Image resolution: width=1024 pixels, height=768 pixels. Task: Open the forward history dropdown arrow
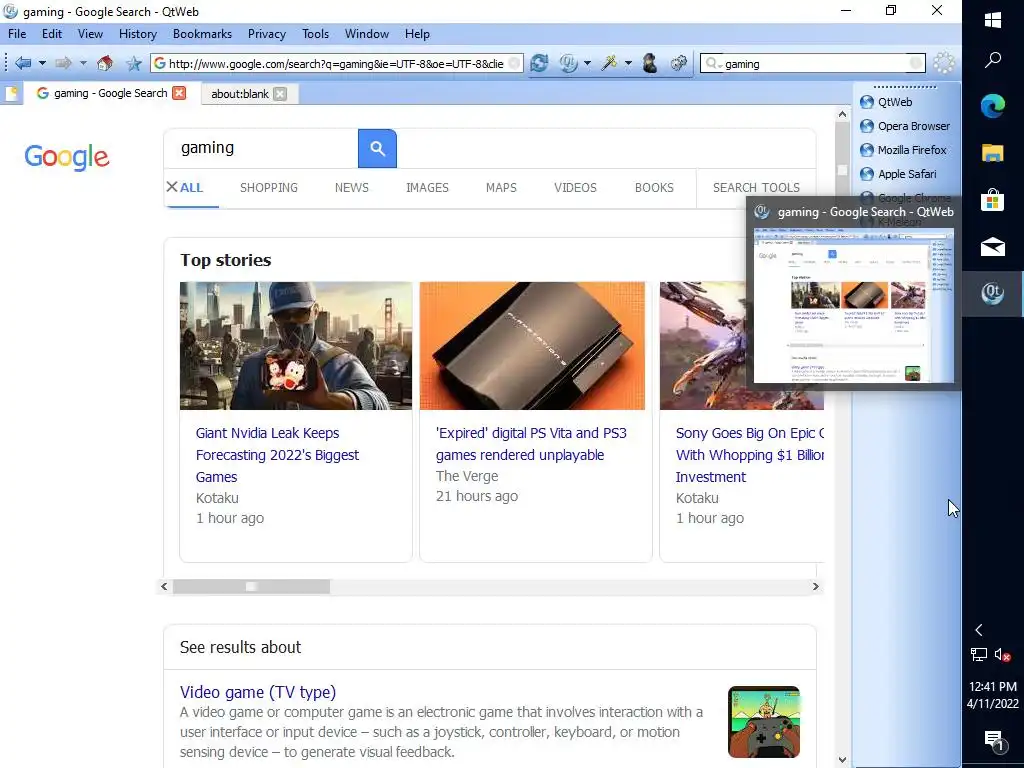83,63
